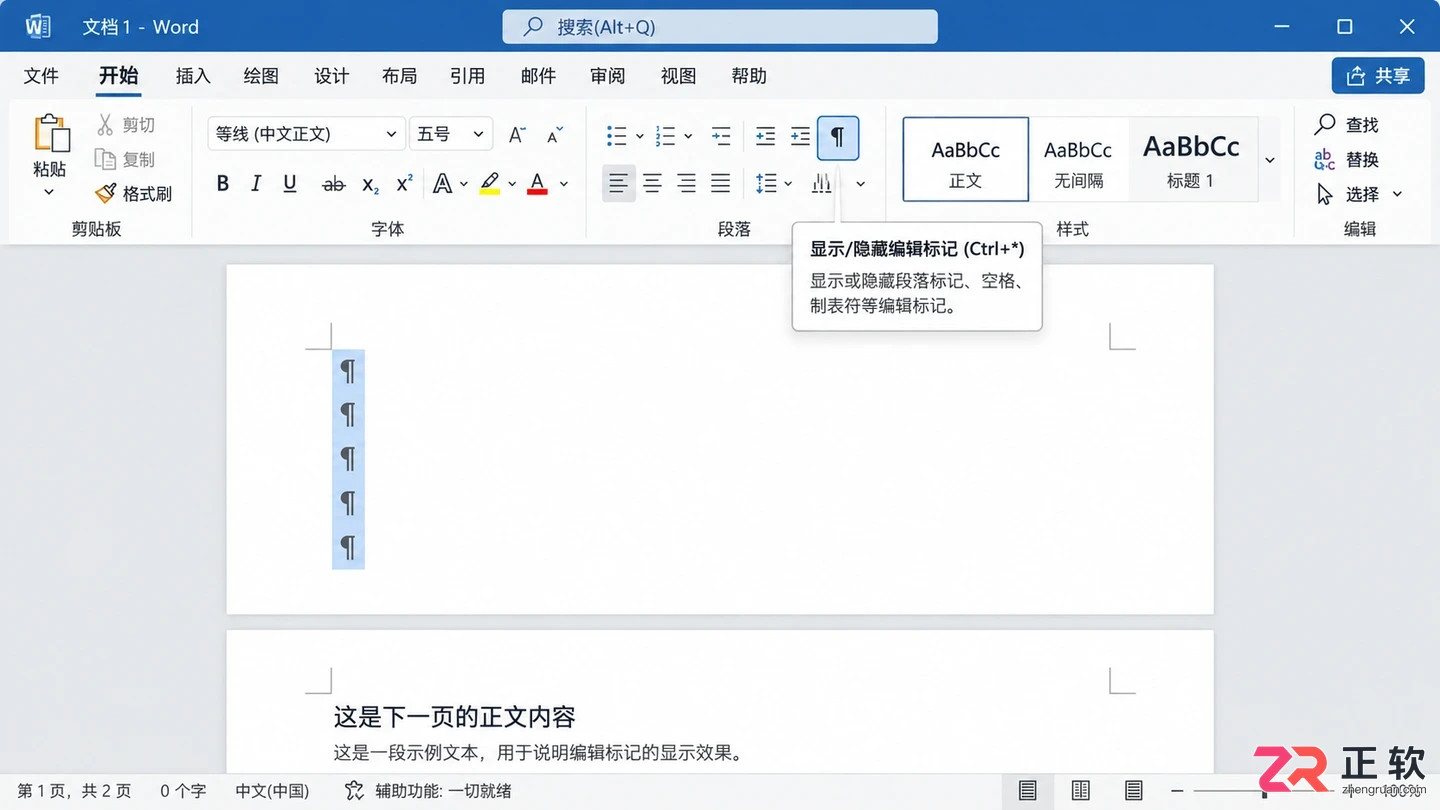The height and width of the screenshot is (810, 1440).
Task: Toggle Underline formatting
Action: point(290,184)
